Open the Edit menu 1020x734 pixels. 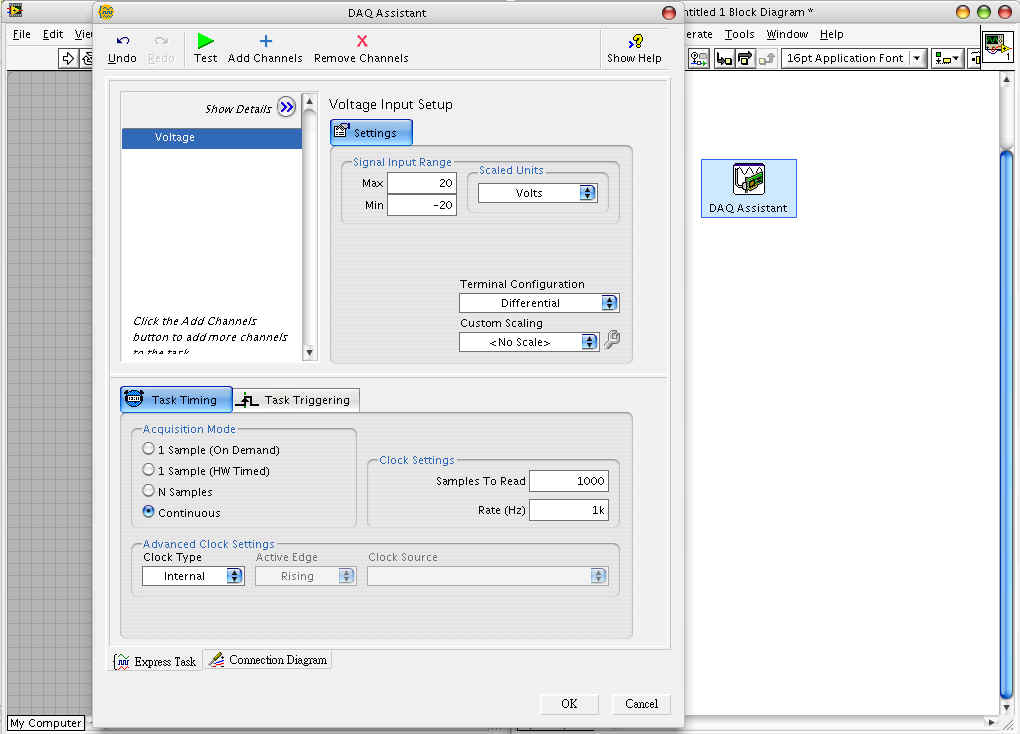pyautogui.click(x=53, y=34)
